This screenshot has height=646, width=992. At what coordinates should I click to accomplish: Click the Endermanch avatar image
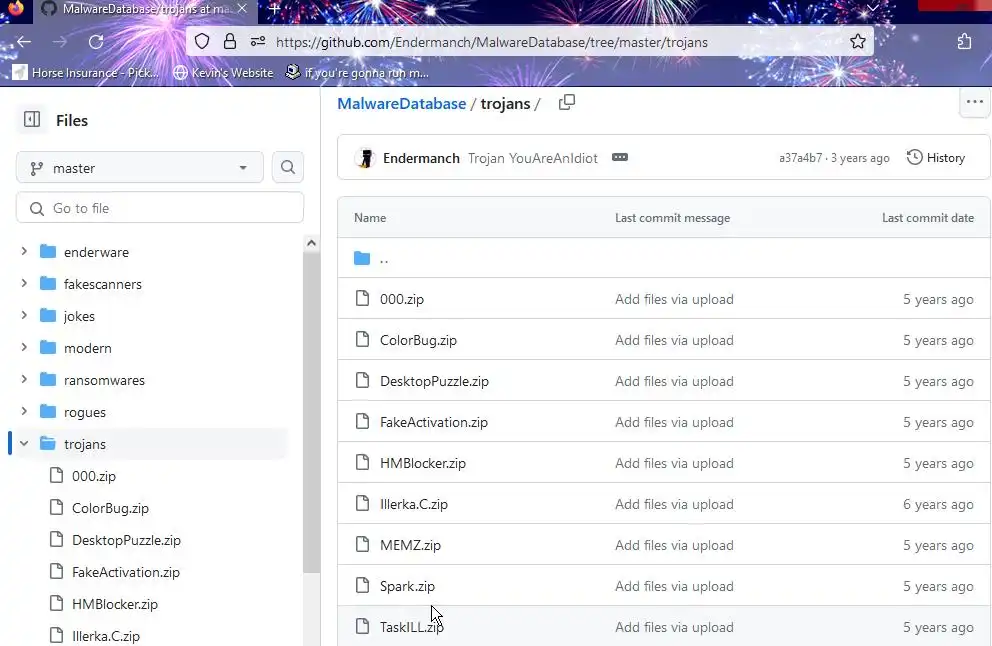point(365,158)
